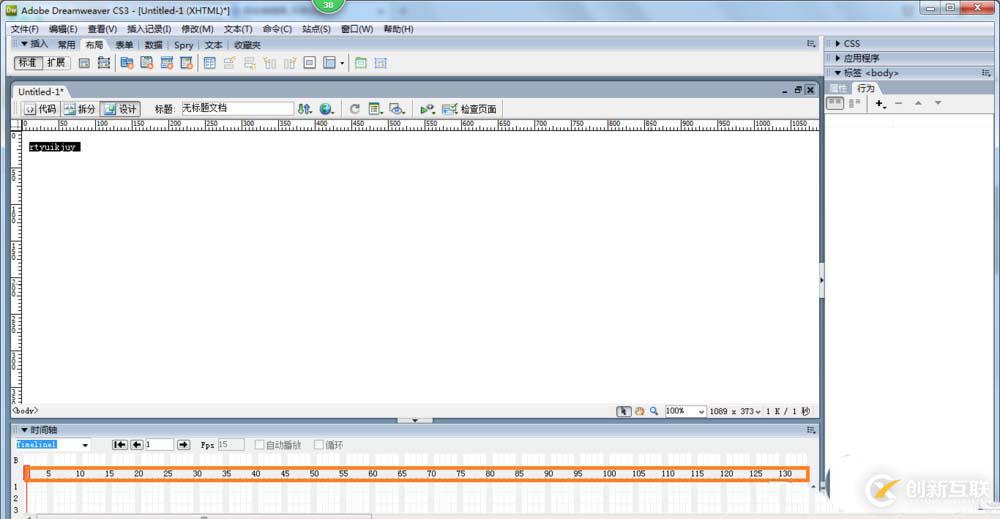Move behavior down with down arrow

[x=938, y=103]
